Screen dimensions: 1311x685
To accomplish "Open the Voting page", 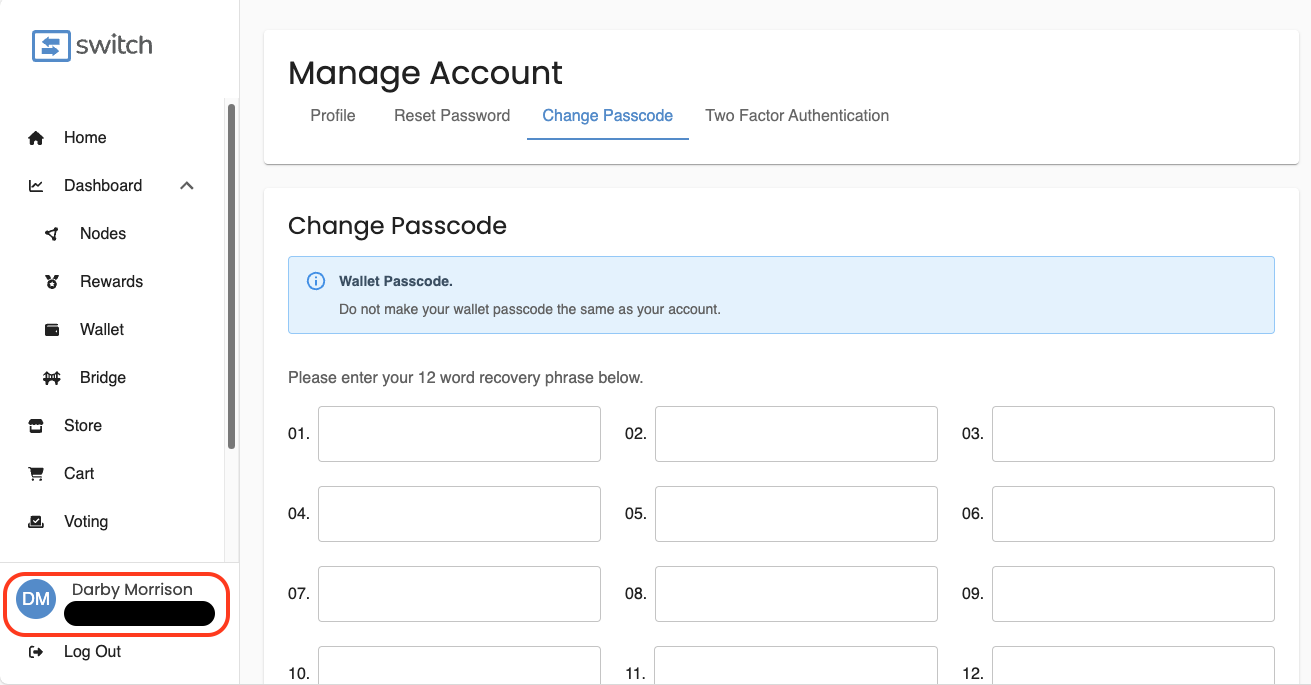I will pos(86,522).
